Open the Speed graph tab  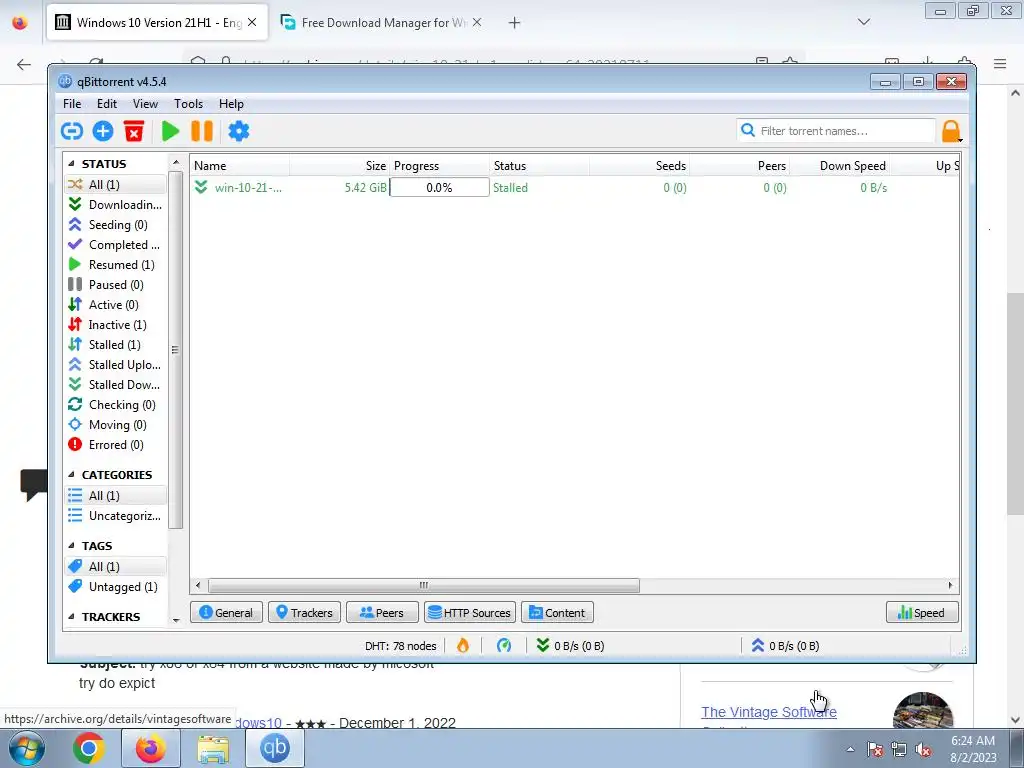point(922,613)
